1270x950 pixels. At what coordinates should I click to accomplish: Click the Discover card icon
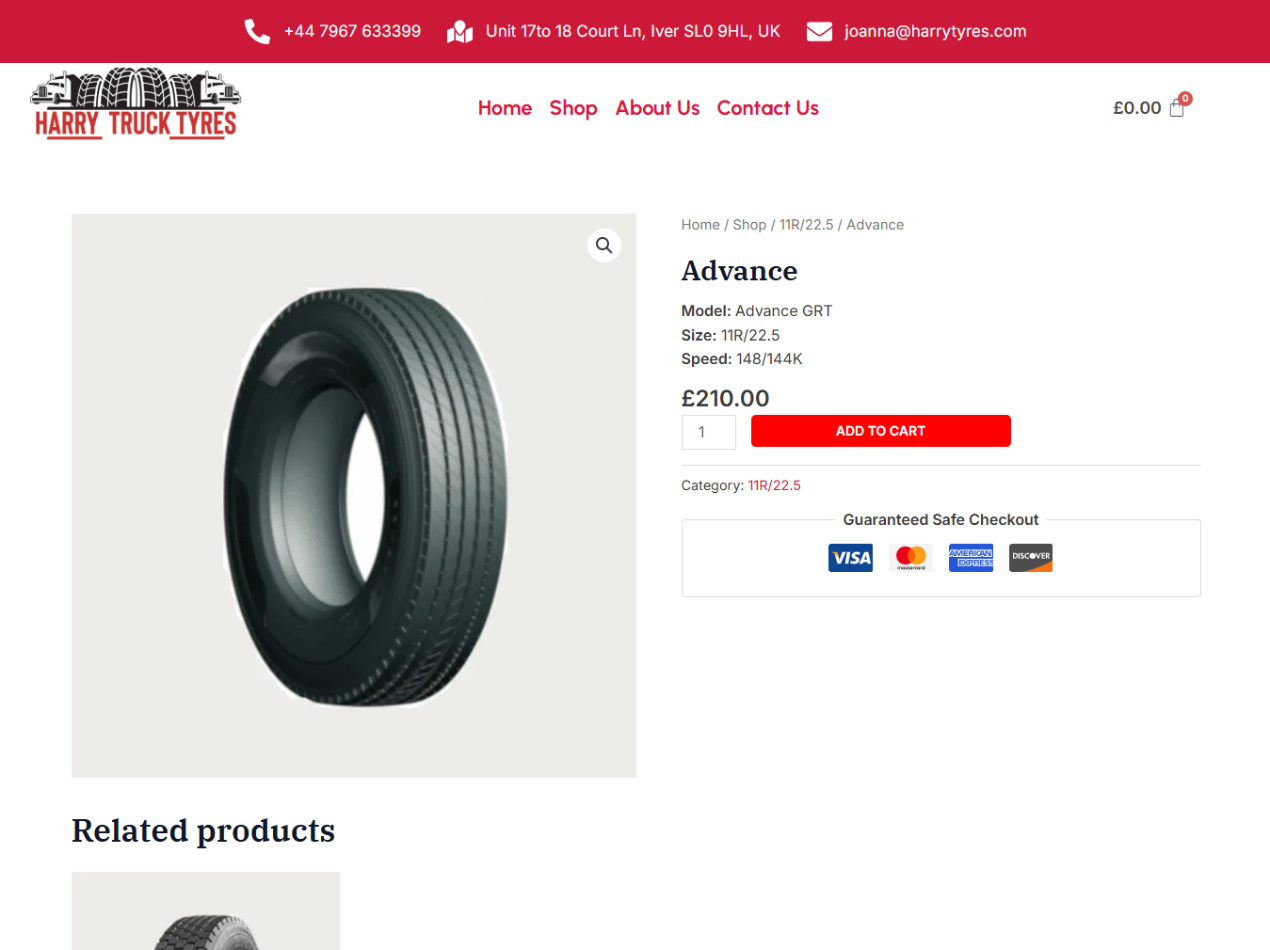[x=1031, y=558]
